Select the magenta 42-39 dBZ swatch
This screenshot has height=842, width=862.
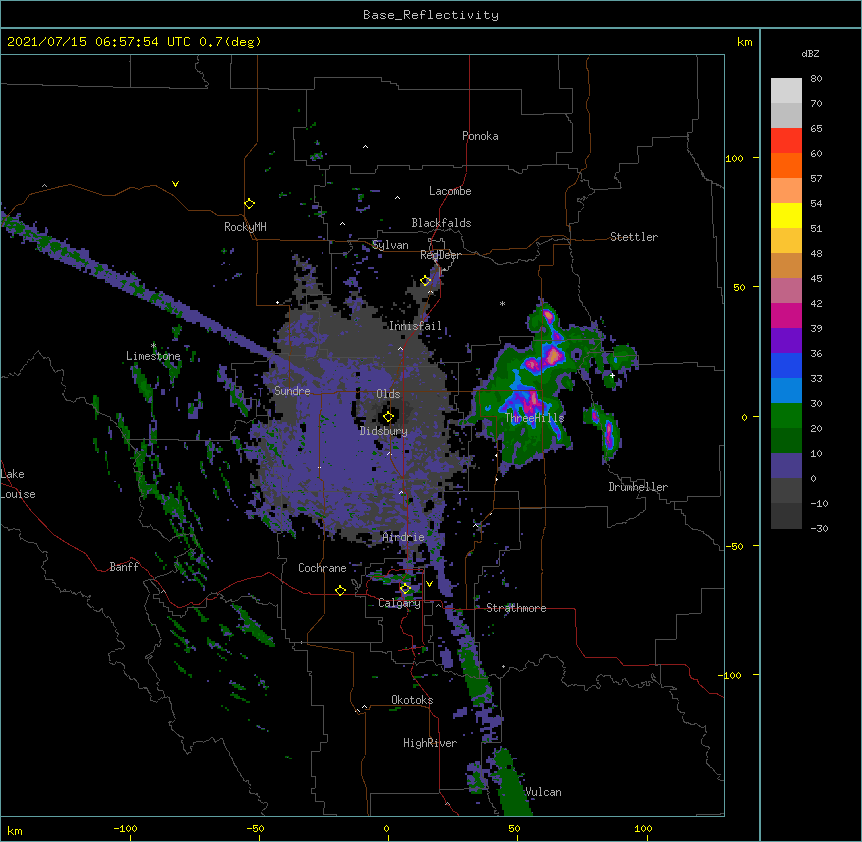coord(786,315)
